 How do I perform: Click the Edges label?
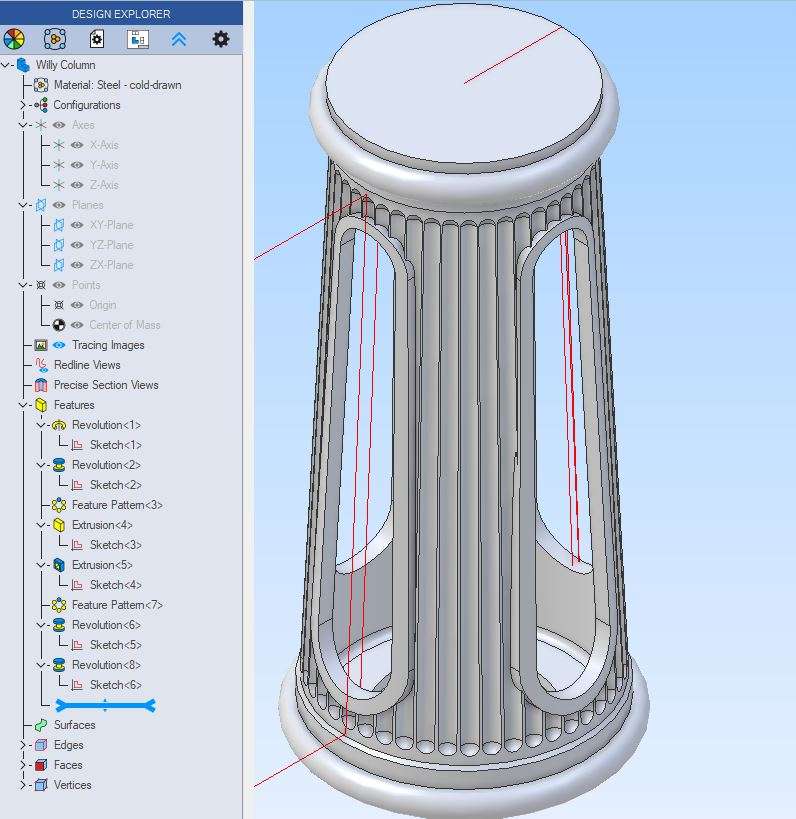coord(68,745)
